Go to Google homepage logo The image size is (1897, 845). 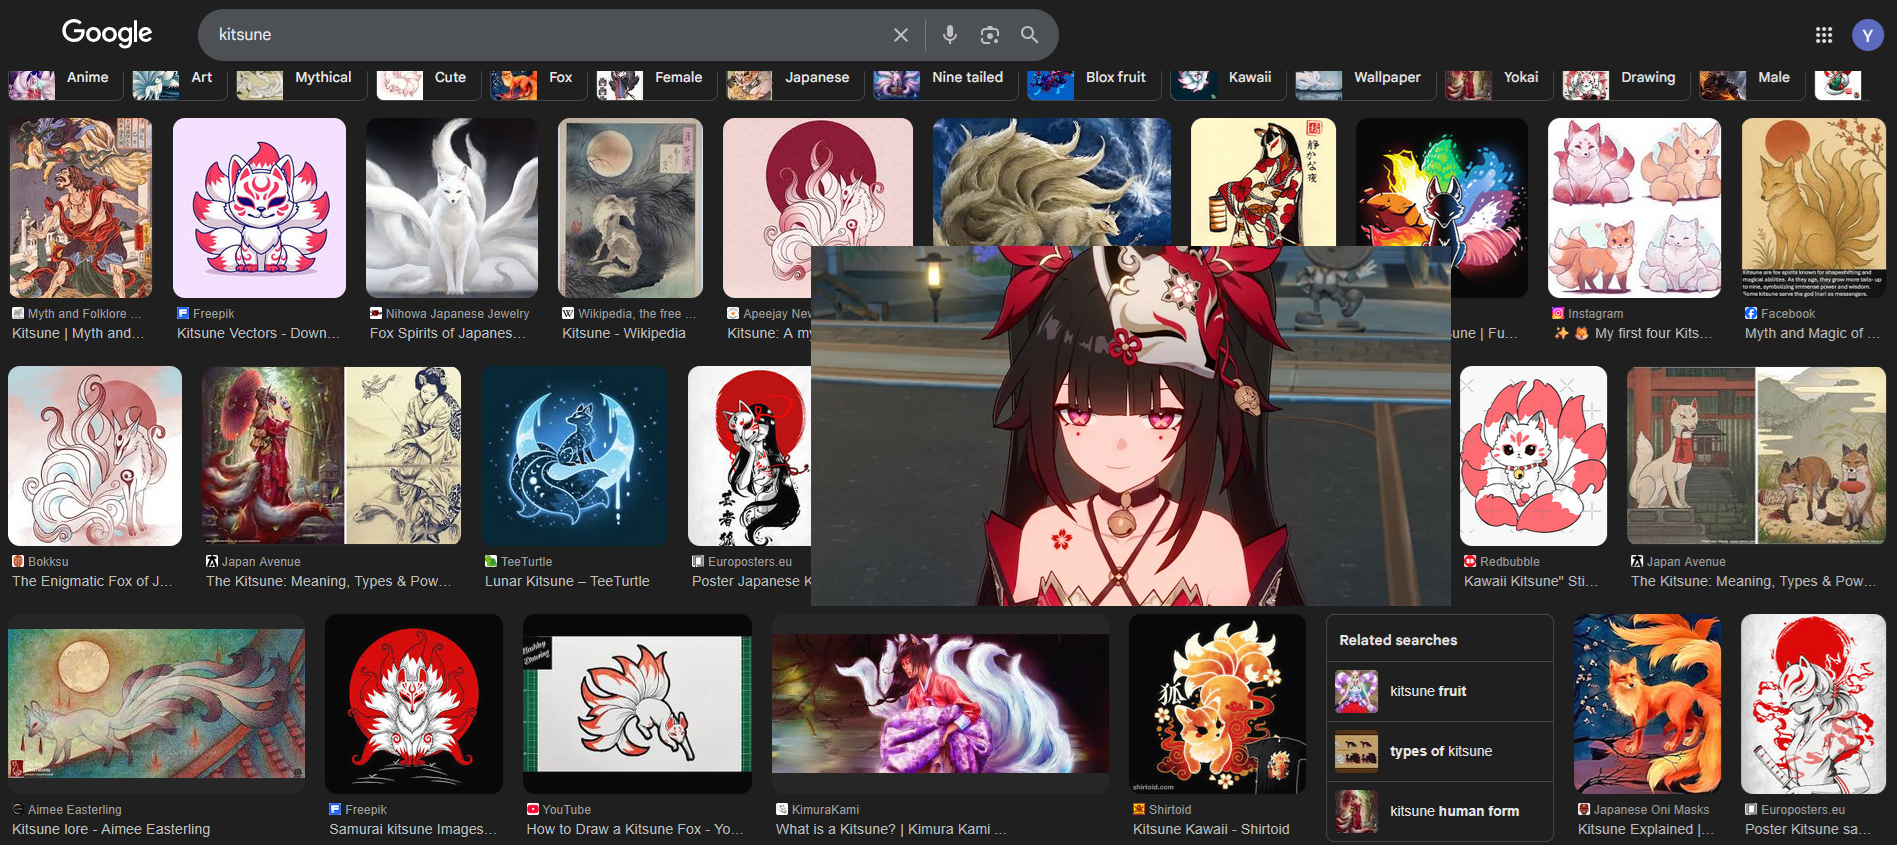107,33
